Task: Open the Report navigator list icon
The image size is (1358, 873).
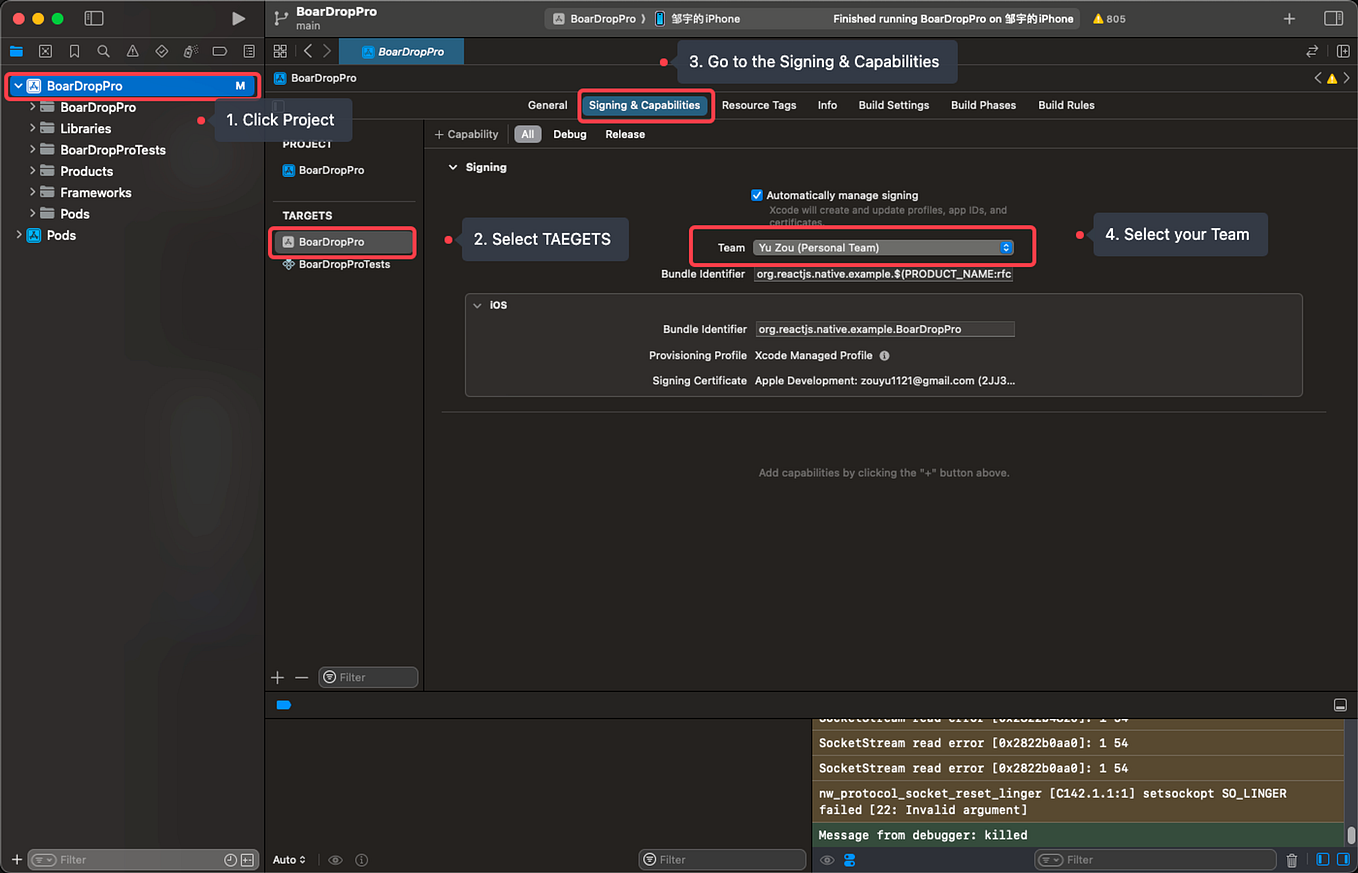Action: tap(248, 51)
